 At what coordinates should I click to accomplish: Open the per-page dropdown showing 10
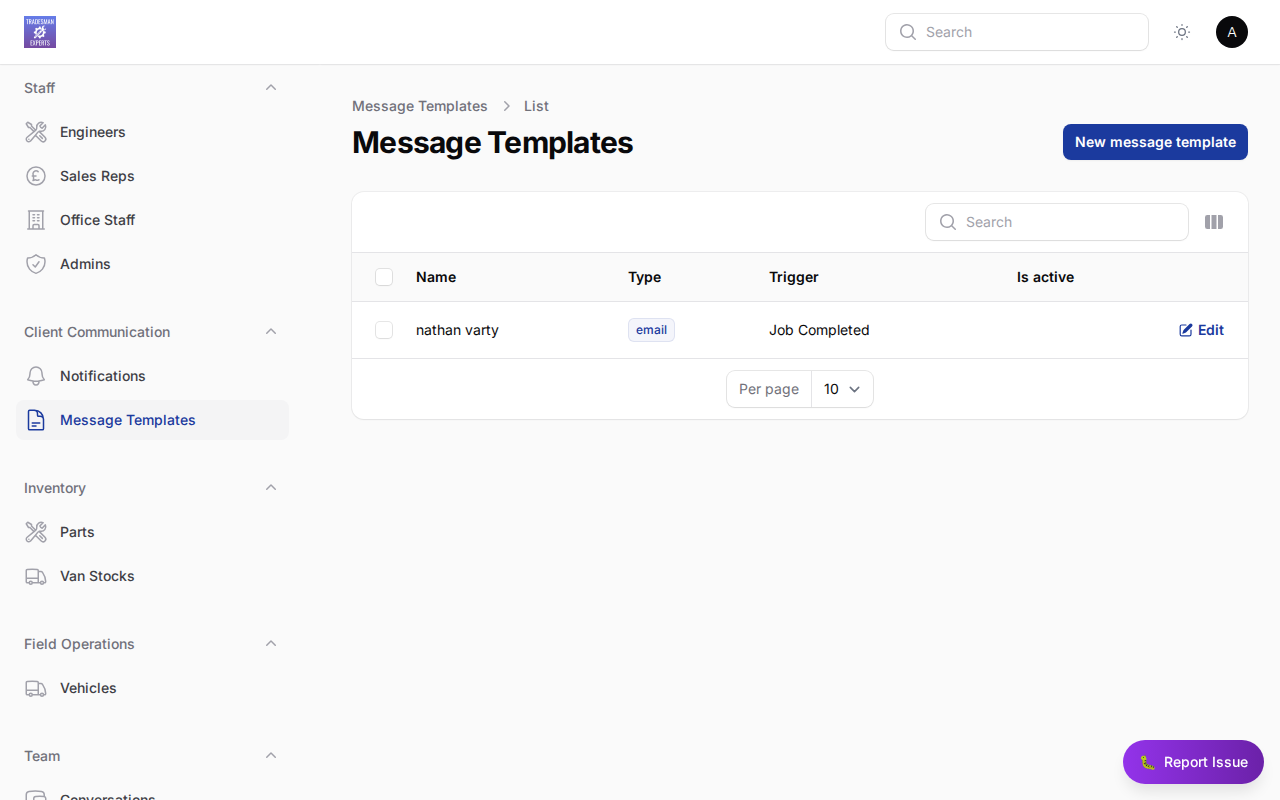point(842,389)
